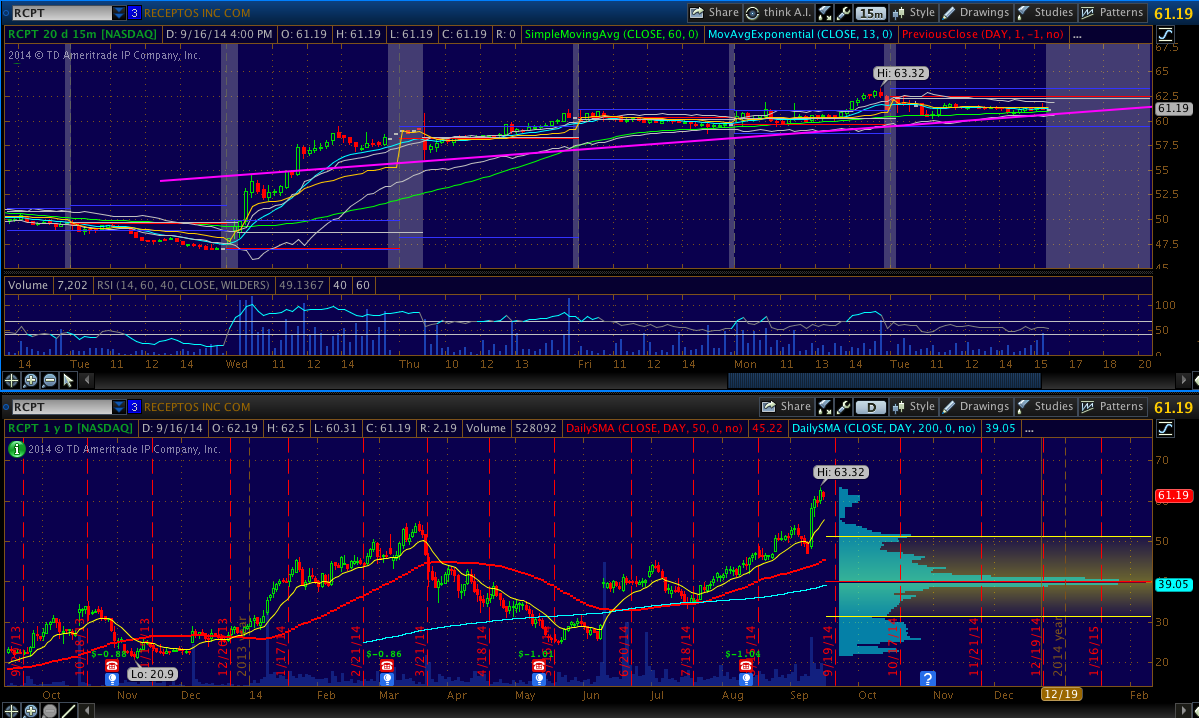Open the Studies menu in upper chart
This screenshot has width=1199, height=718.
pos(1044,13)
